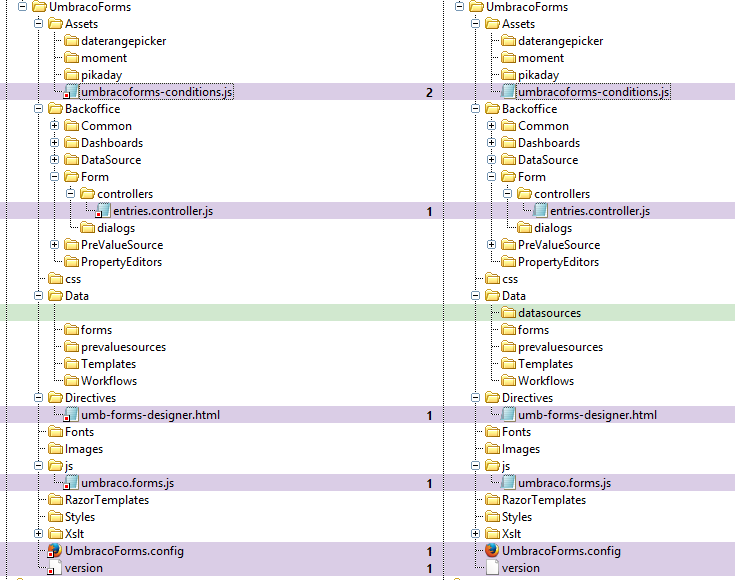Click left pane pikaday folder icon
735x580 pixels.
[71, 74]
